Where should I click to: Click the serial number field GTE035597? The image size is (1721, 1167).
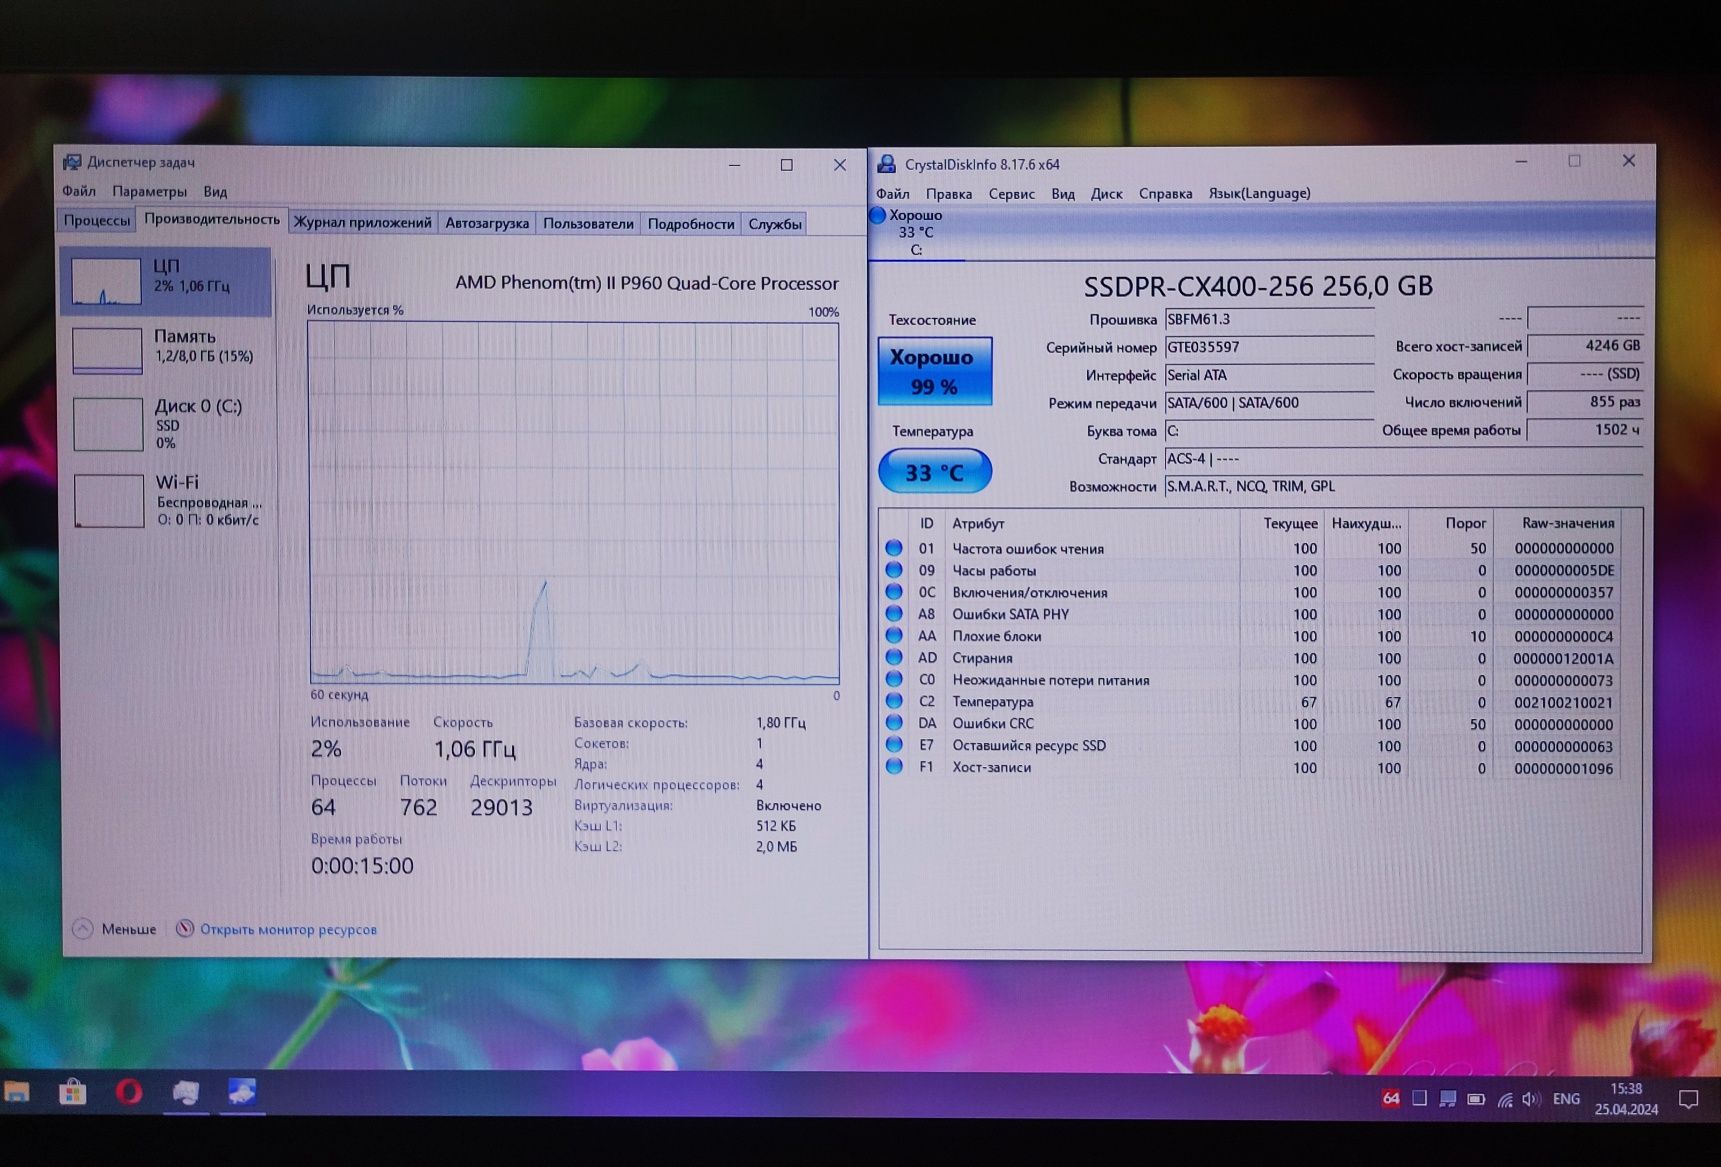point(1269,347)
